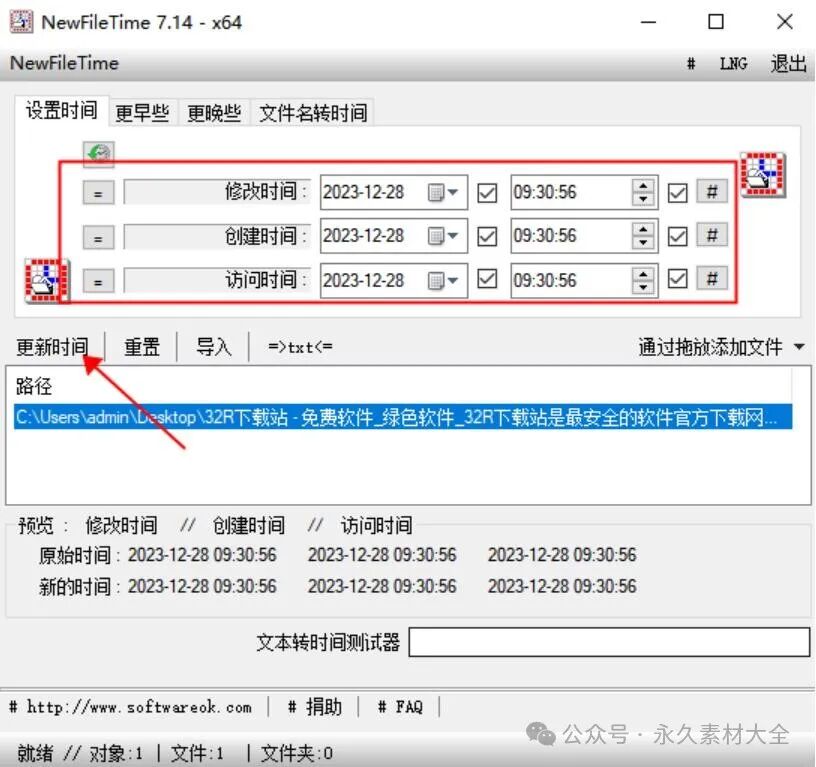Open the http://www.softwareok.com link
816x767 pixels.
tap(130, 707)
